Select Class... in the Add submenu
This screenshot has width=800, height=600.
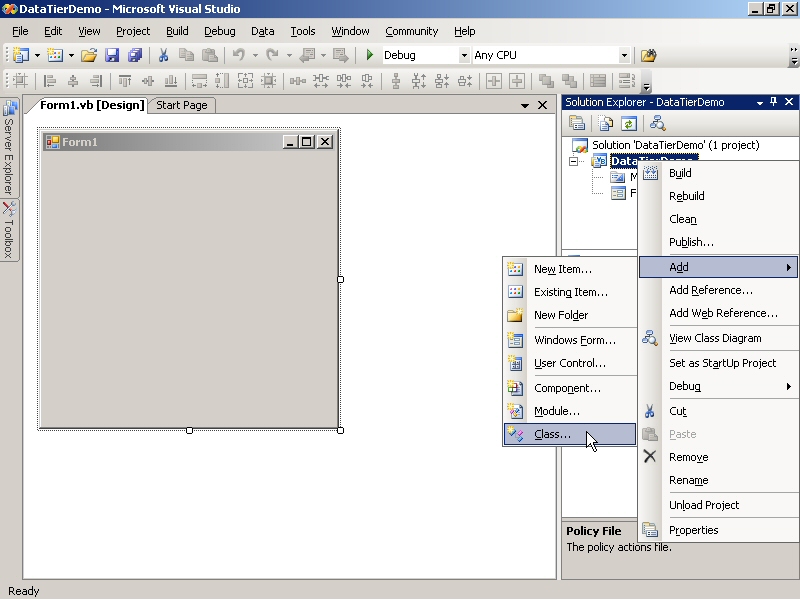[569, 434]
